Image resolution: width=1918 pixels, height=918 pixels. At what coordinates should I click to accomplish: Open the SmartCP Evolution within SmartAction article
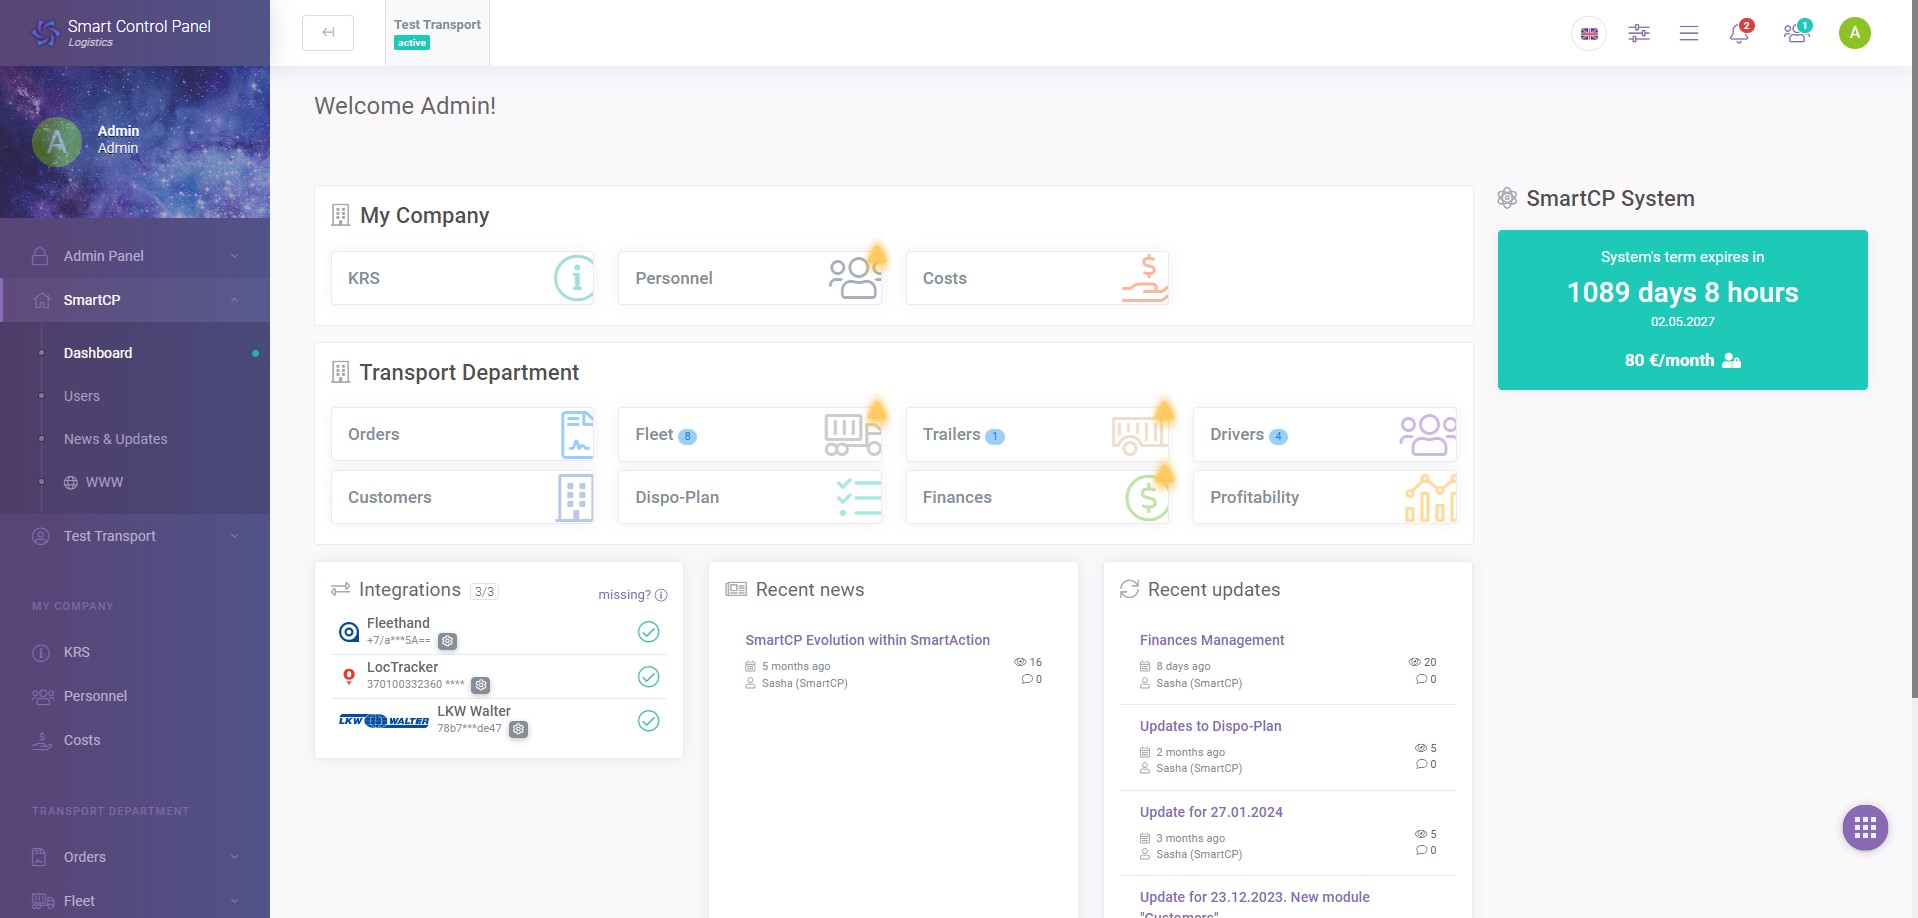867,640
